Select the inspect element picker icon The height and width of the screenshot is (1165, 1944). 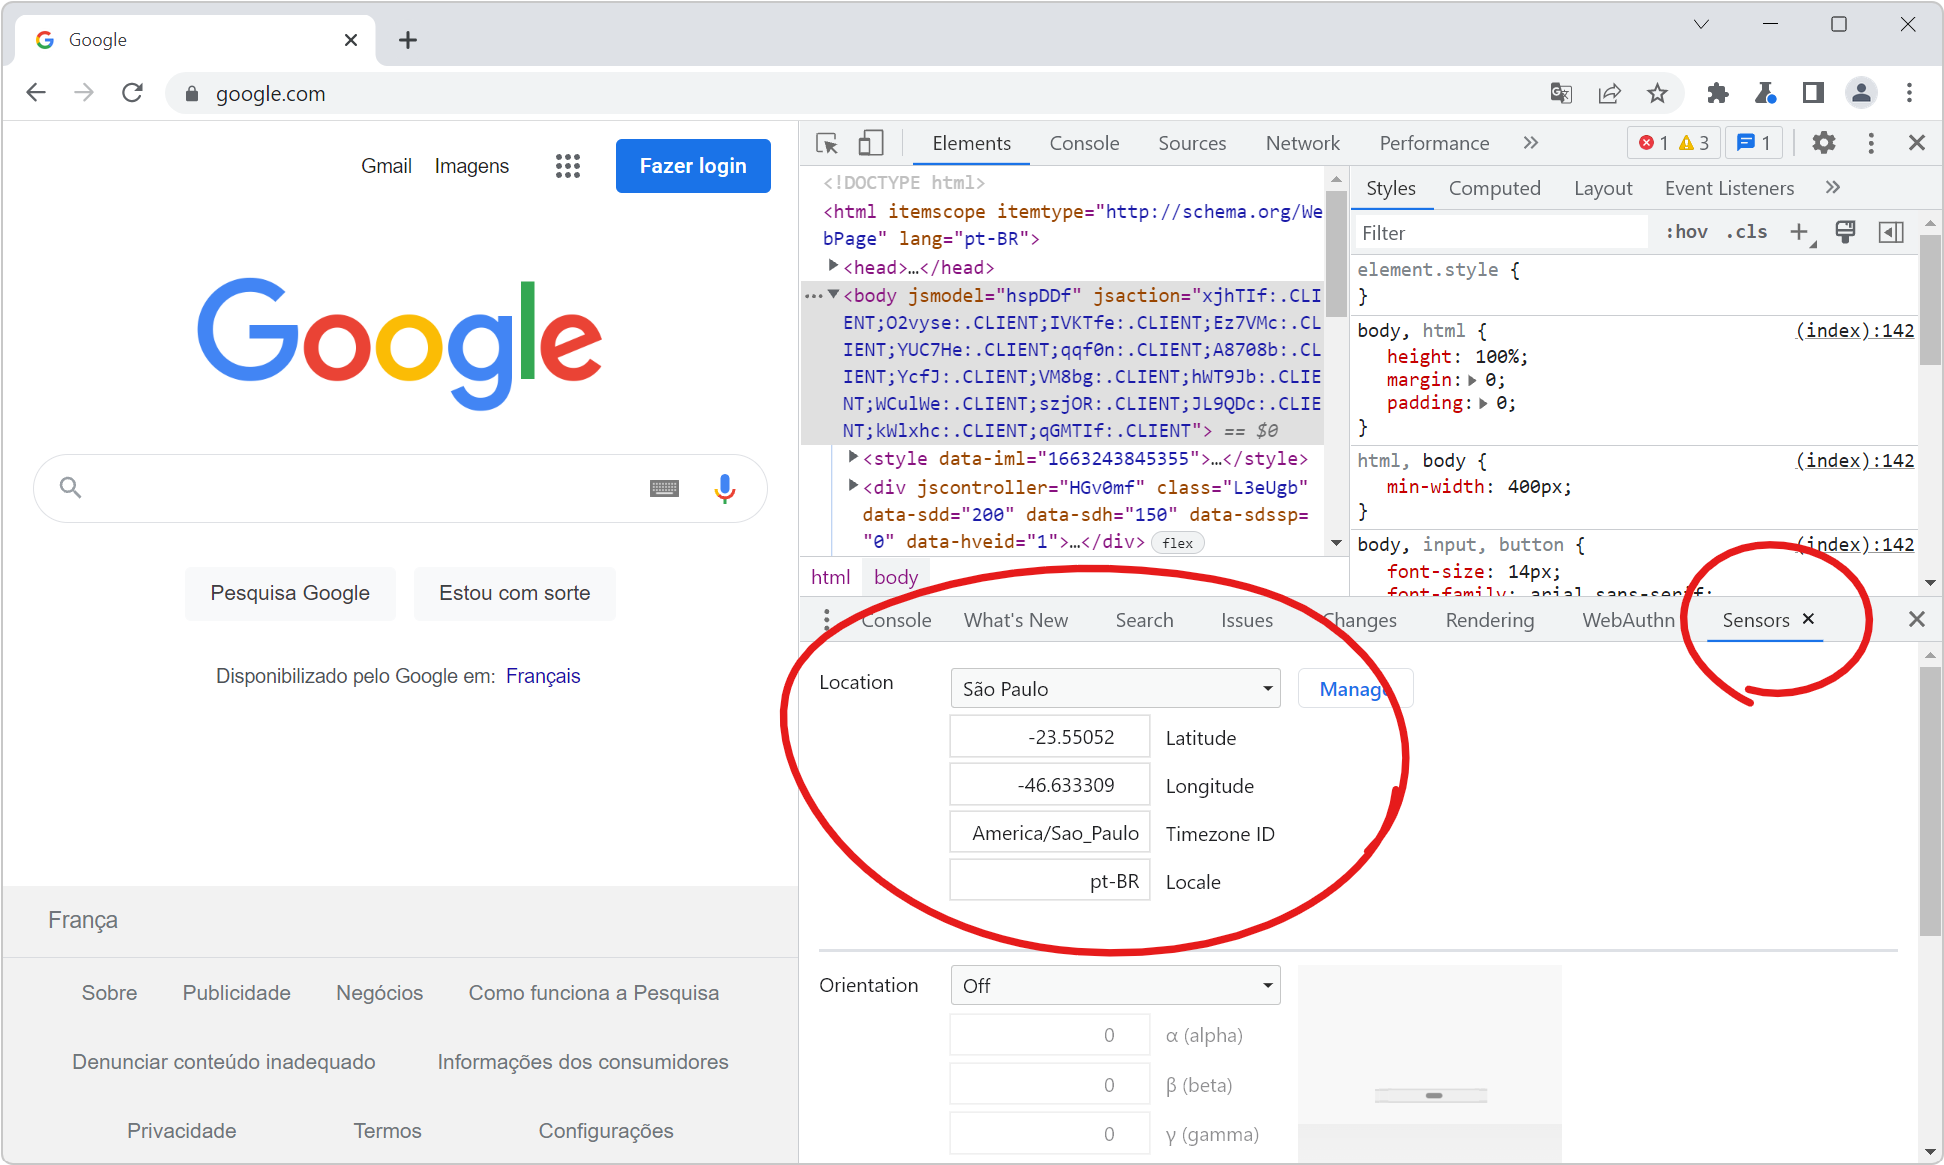tap(827, 143)
